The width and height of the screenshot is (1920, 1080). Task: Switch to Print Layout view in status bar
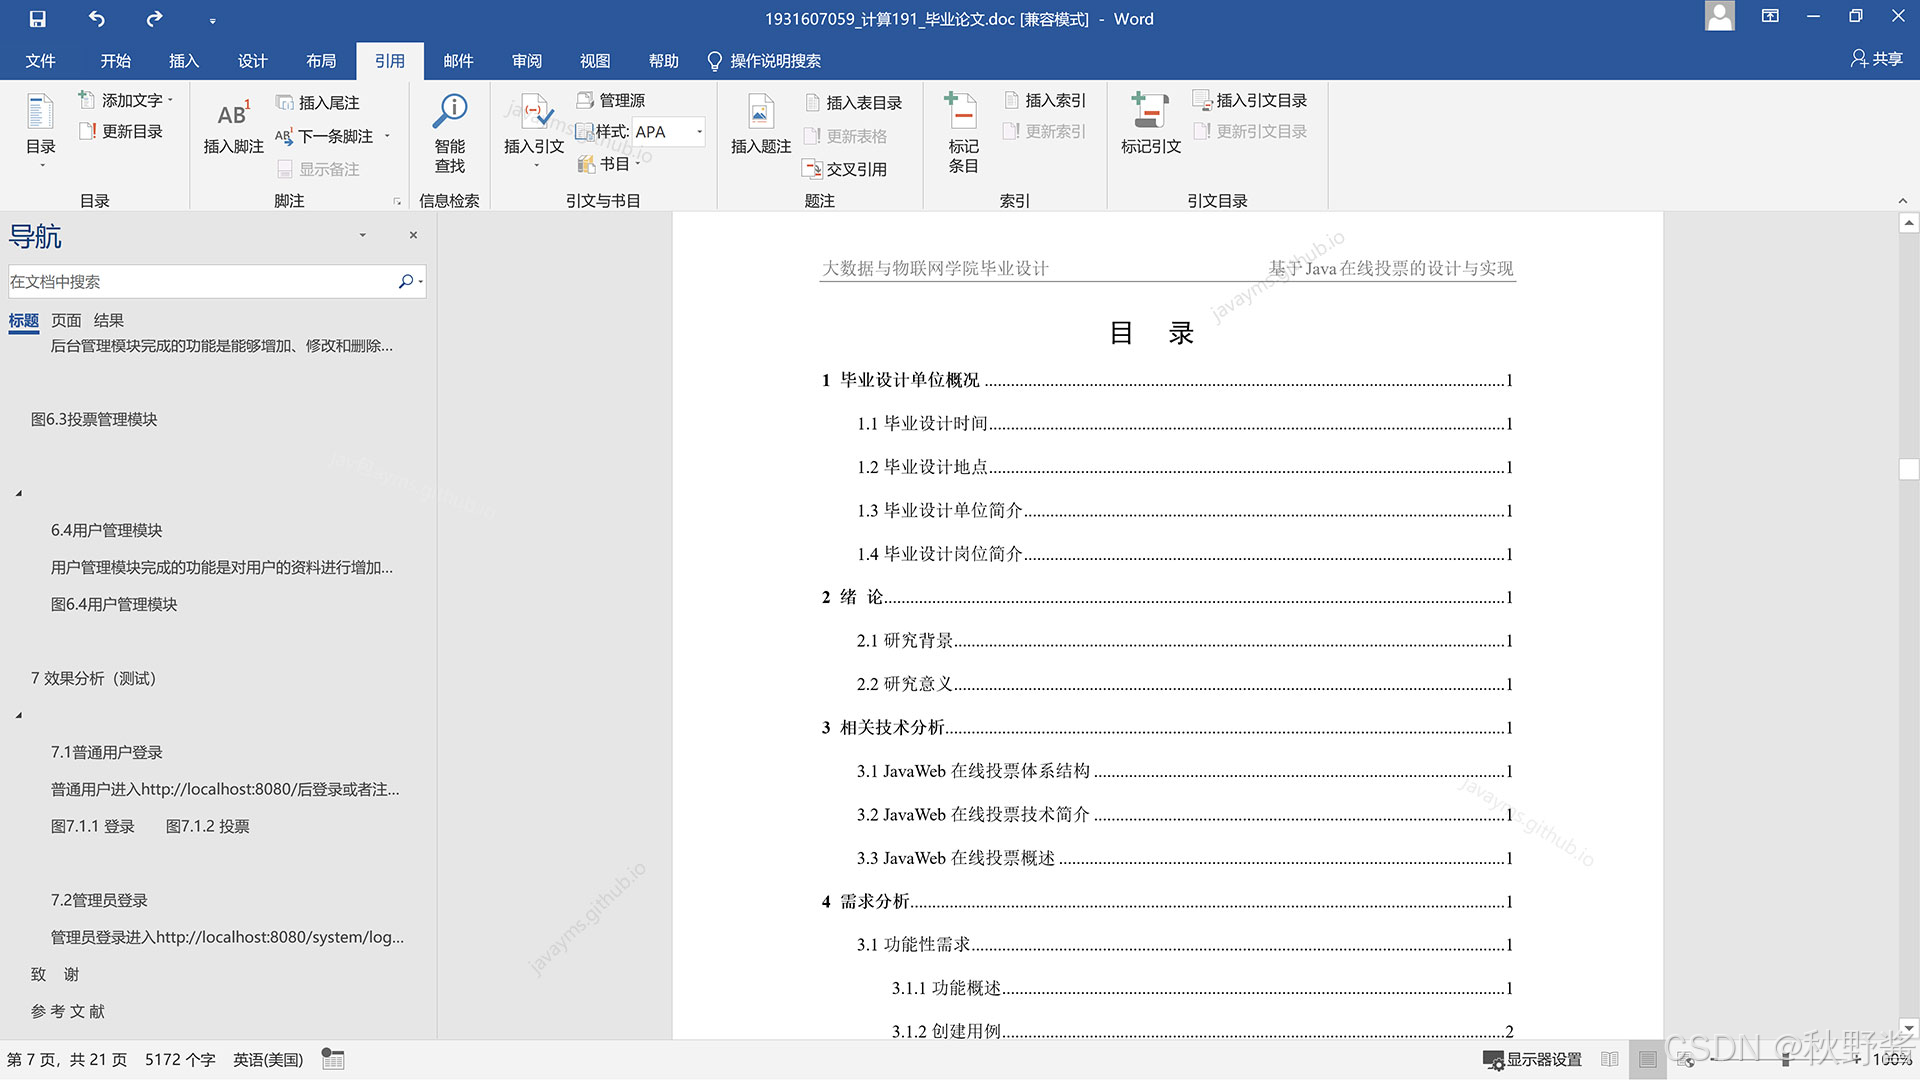coord(1647,1059)
